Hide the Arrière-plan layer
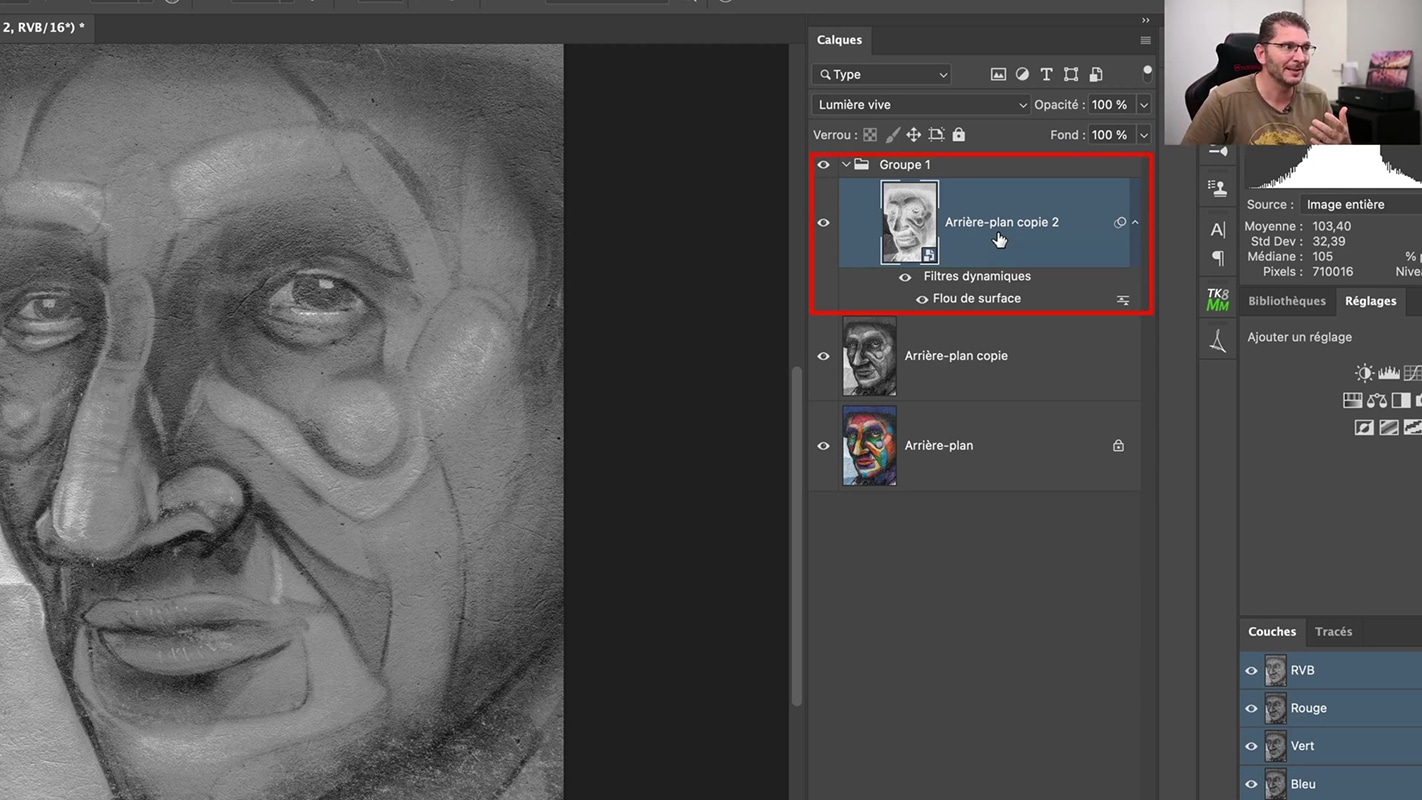1422x800 pixels. point(823,446)
